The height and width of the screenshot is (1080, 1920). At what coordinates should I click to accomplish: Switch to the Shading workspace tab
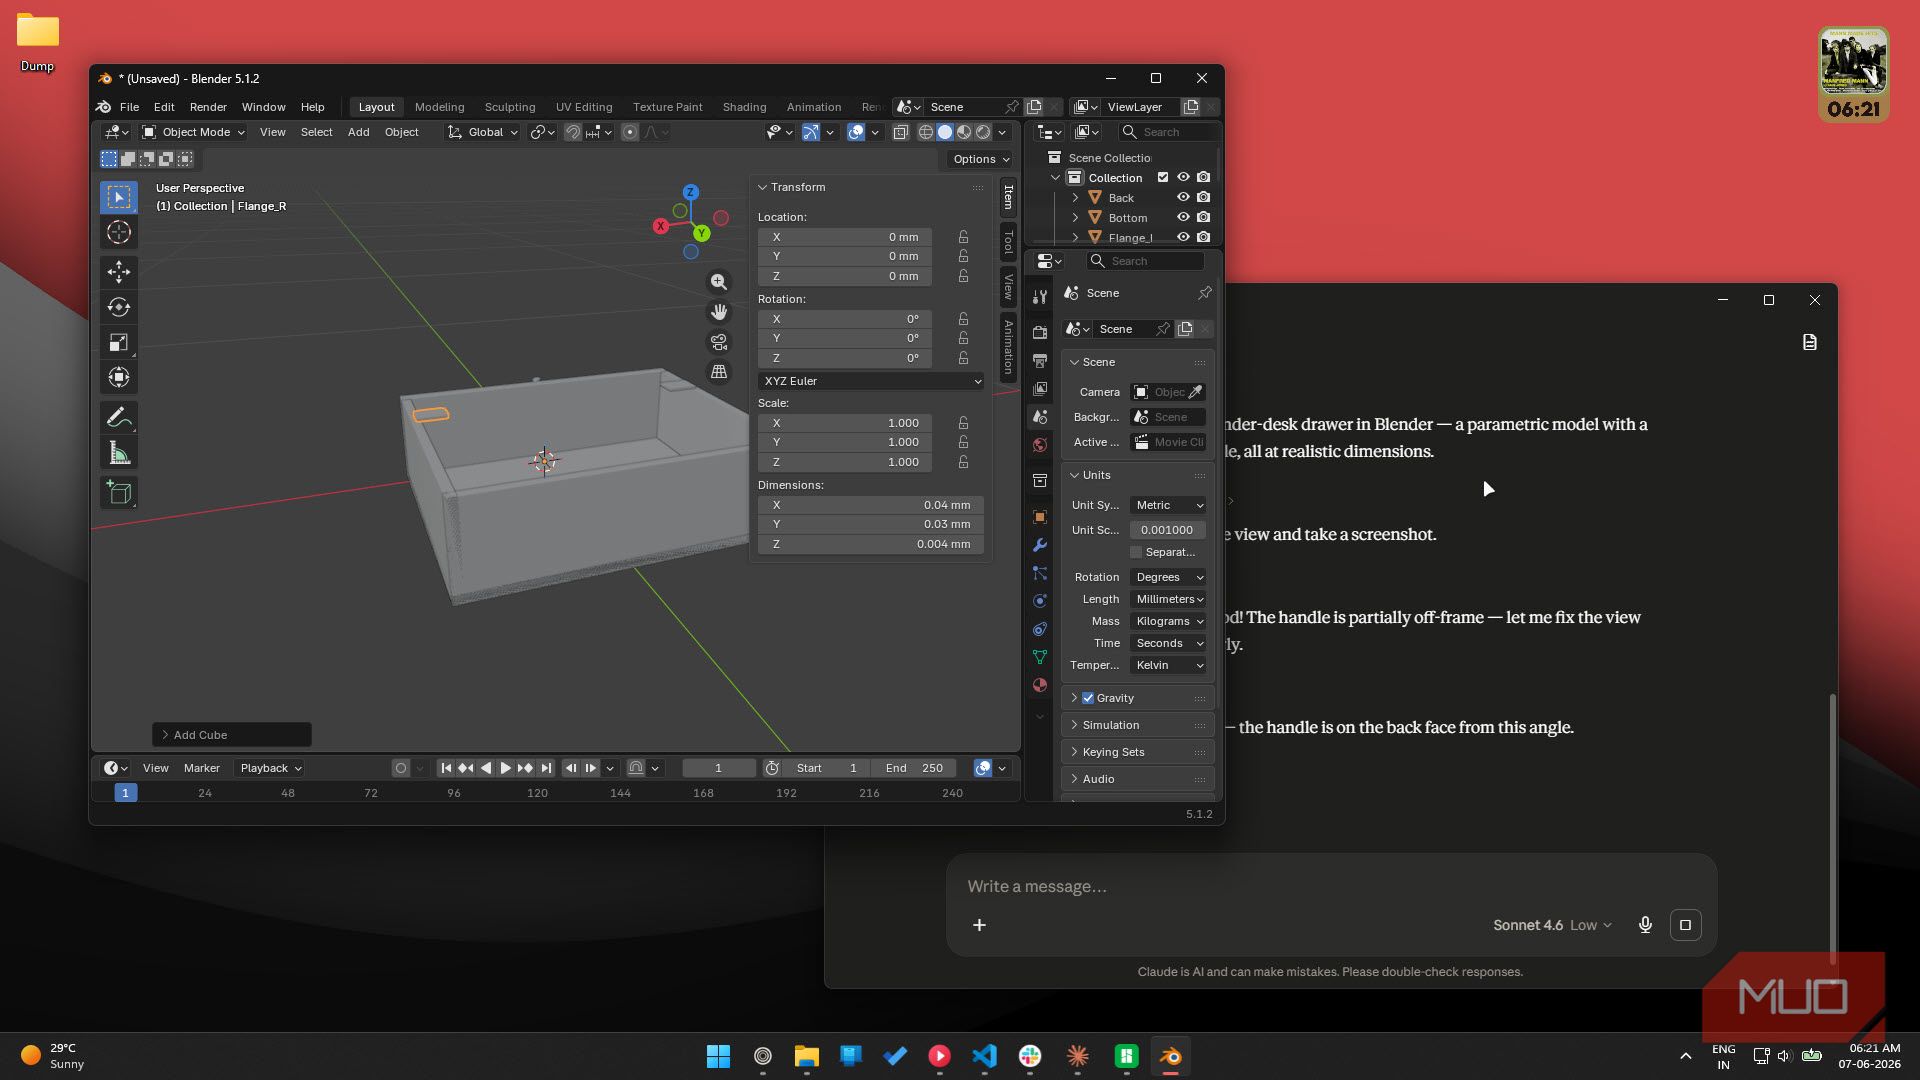tap(744, 107)
